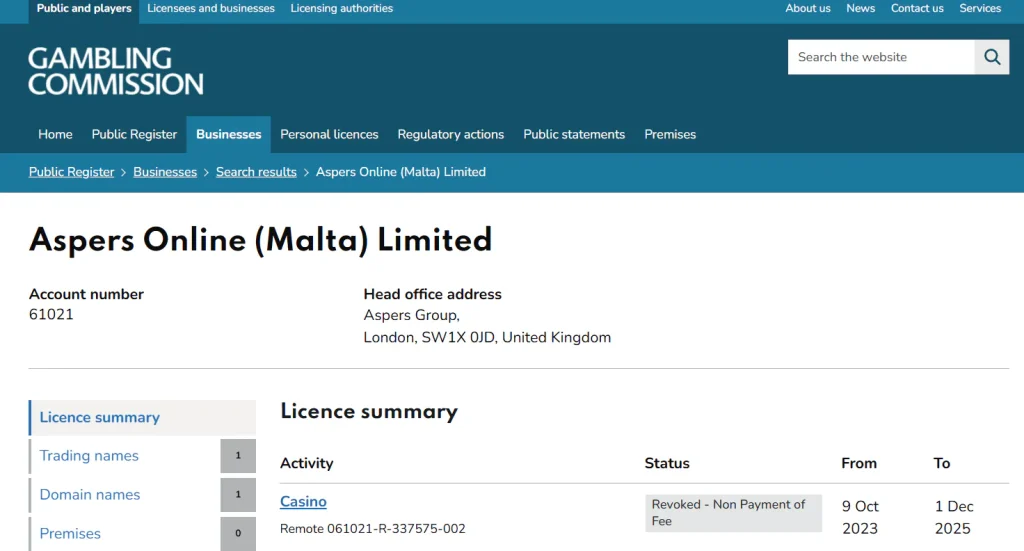Screen dimensions: 1024x551
Task: Focus the Search the website field
Action: coord(881,57)
